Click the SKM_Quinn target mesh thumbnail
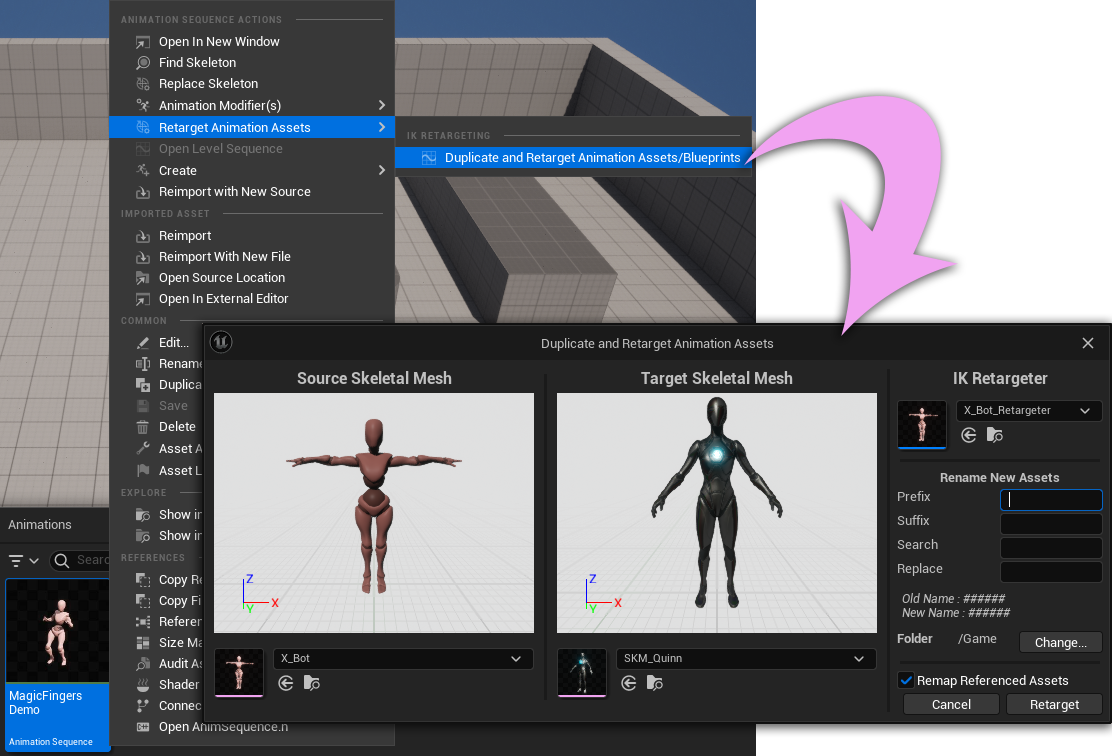 coord(582,672)
